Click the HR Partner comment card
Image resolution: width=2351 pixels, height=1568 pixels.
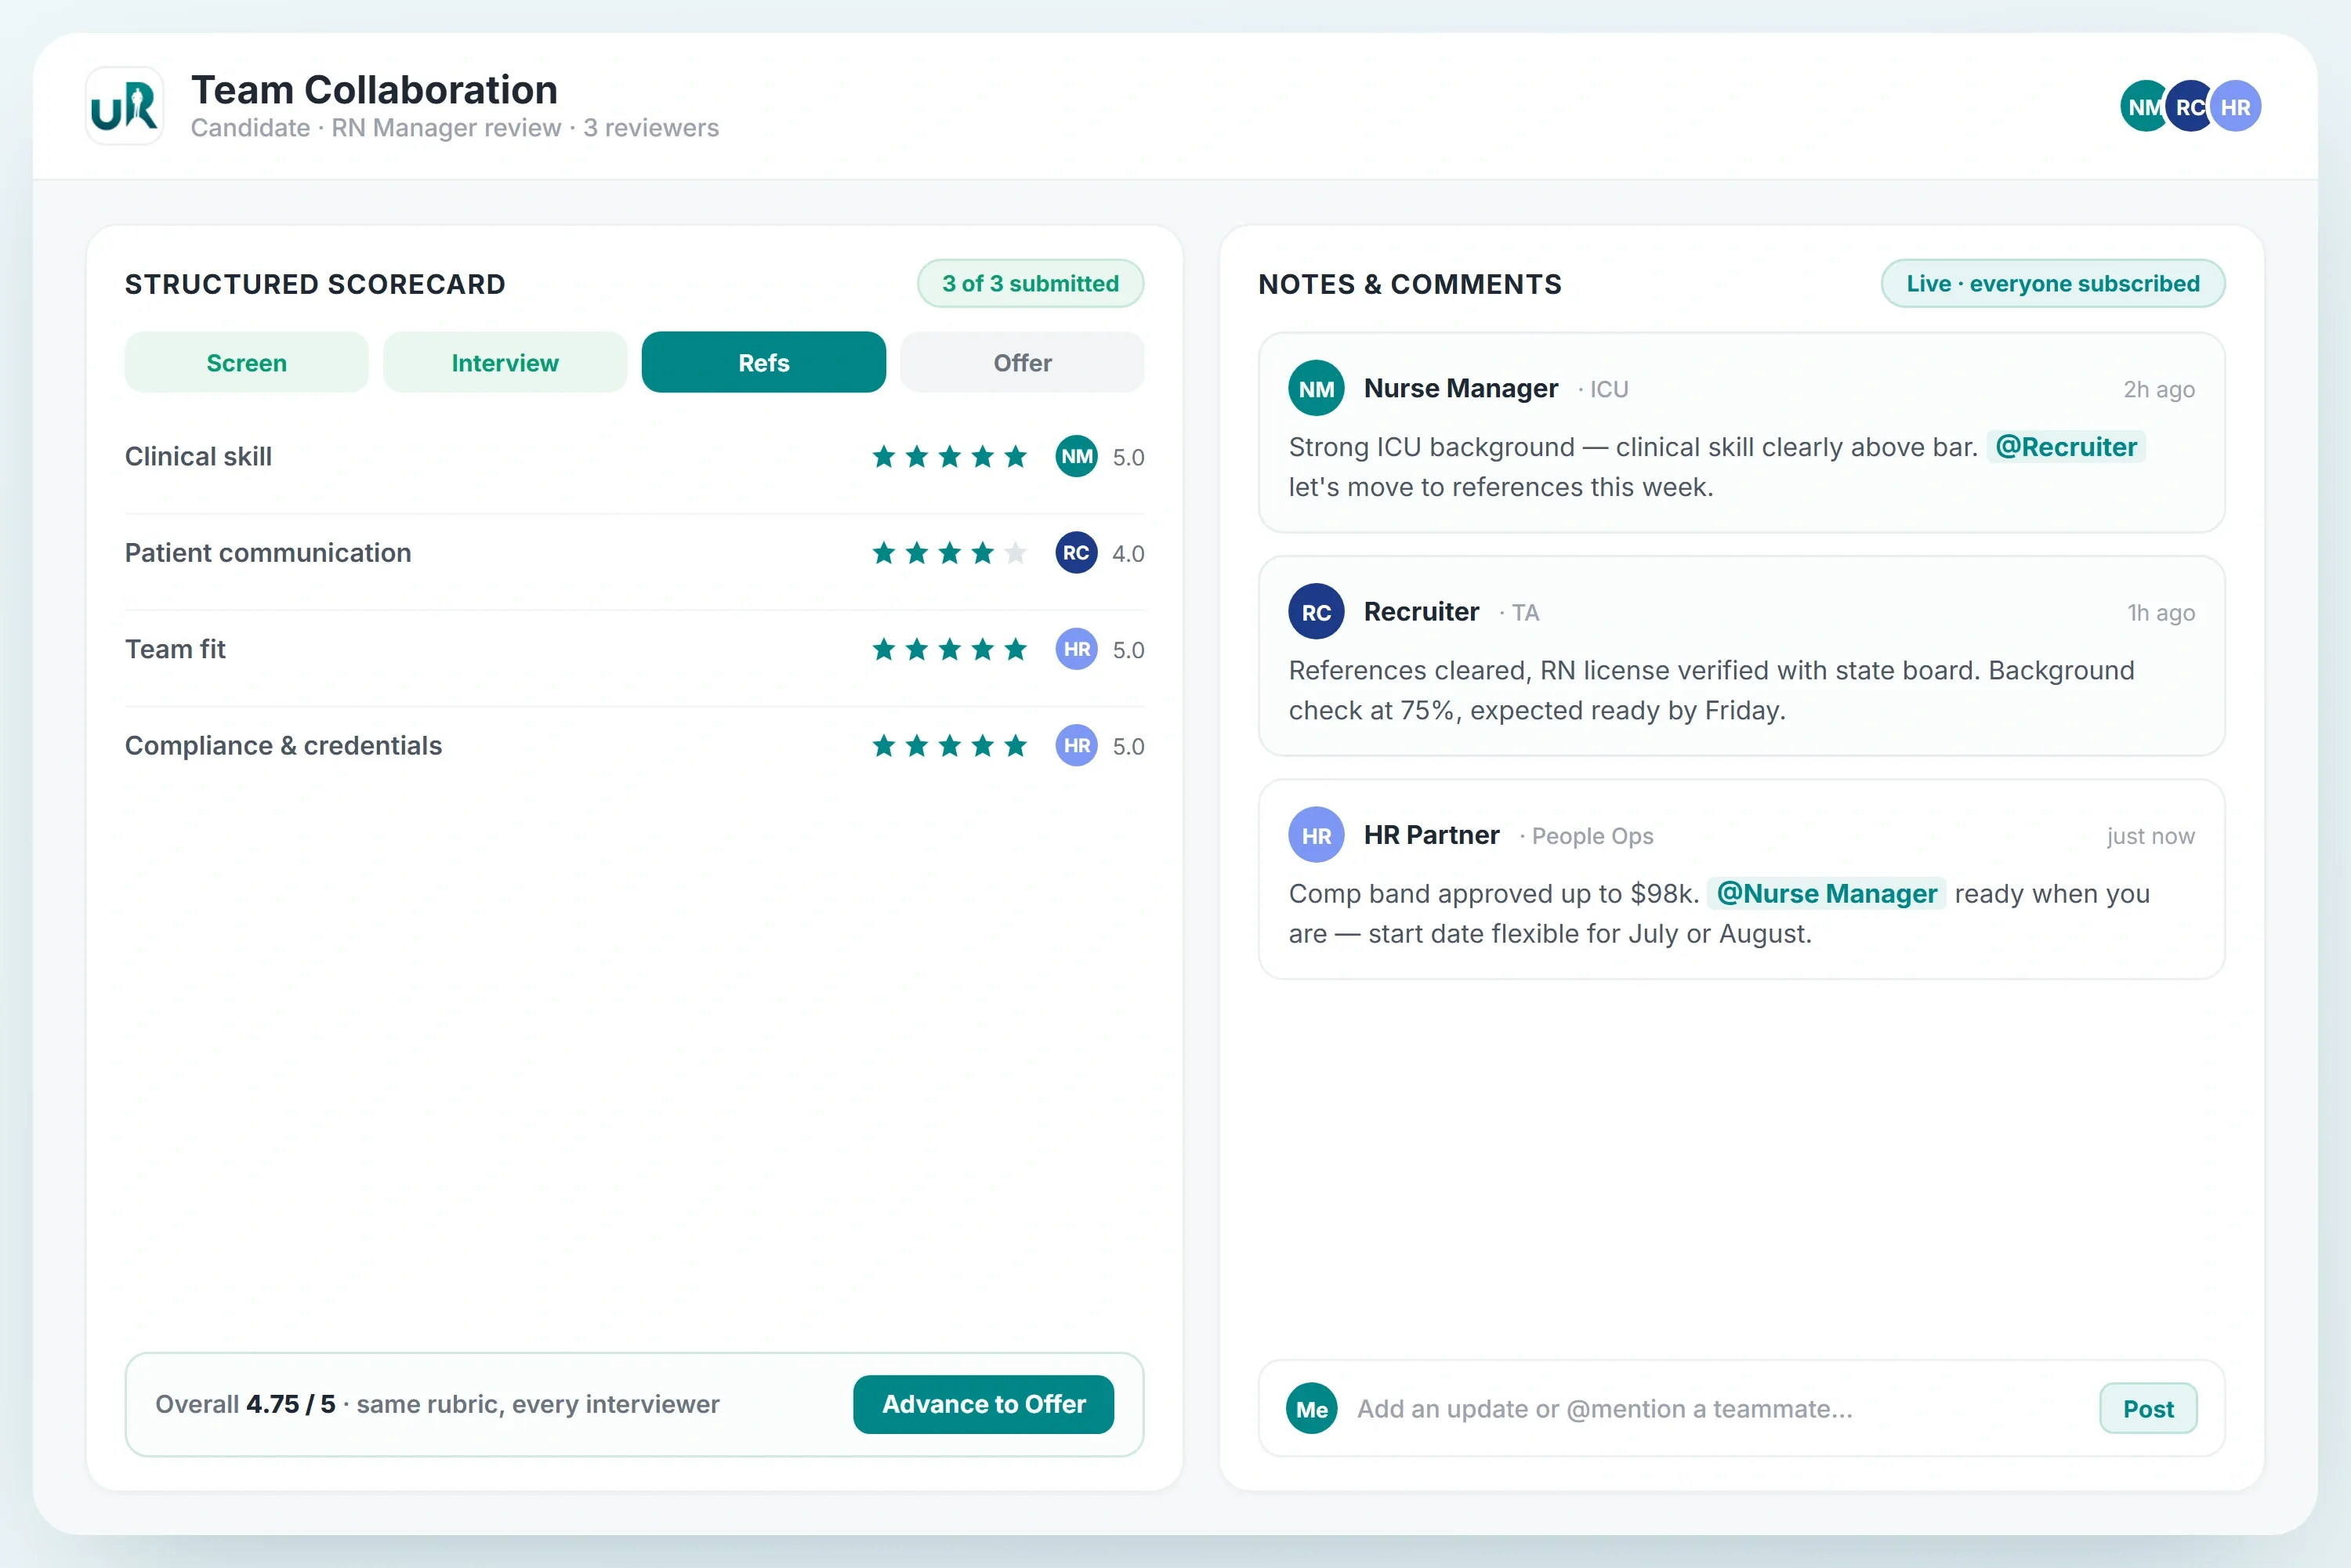(1741, 879)
